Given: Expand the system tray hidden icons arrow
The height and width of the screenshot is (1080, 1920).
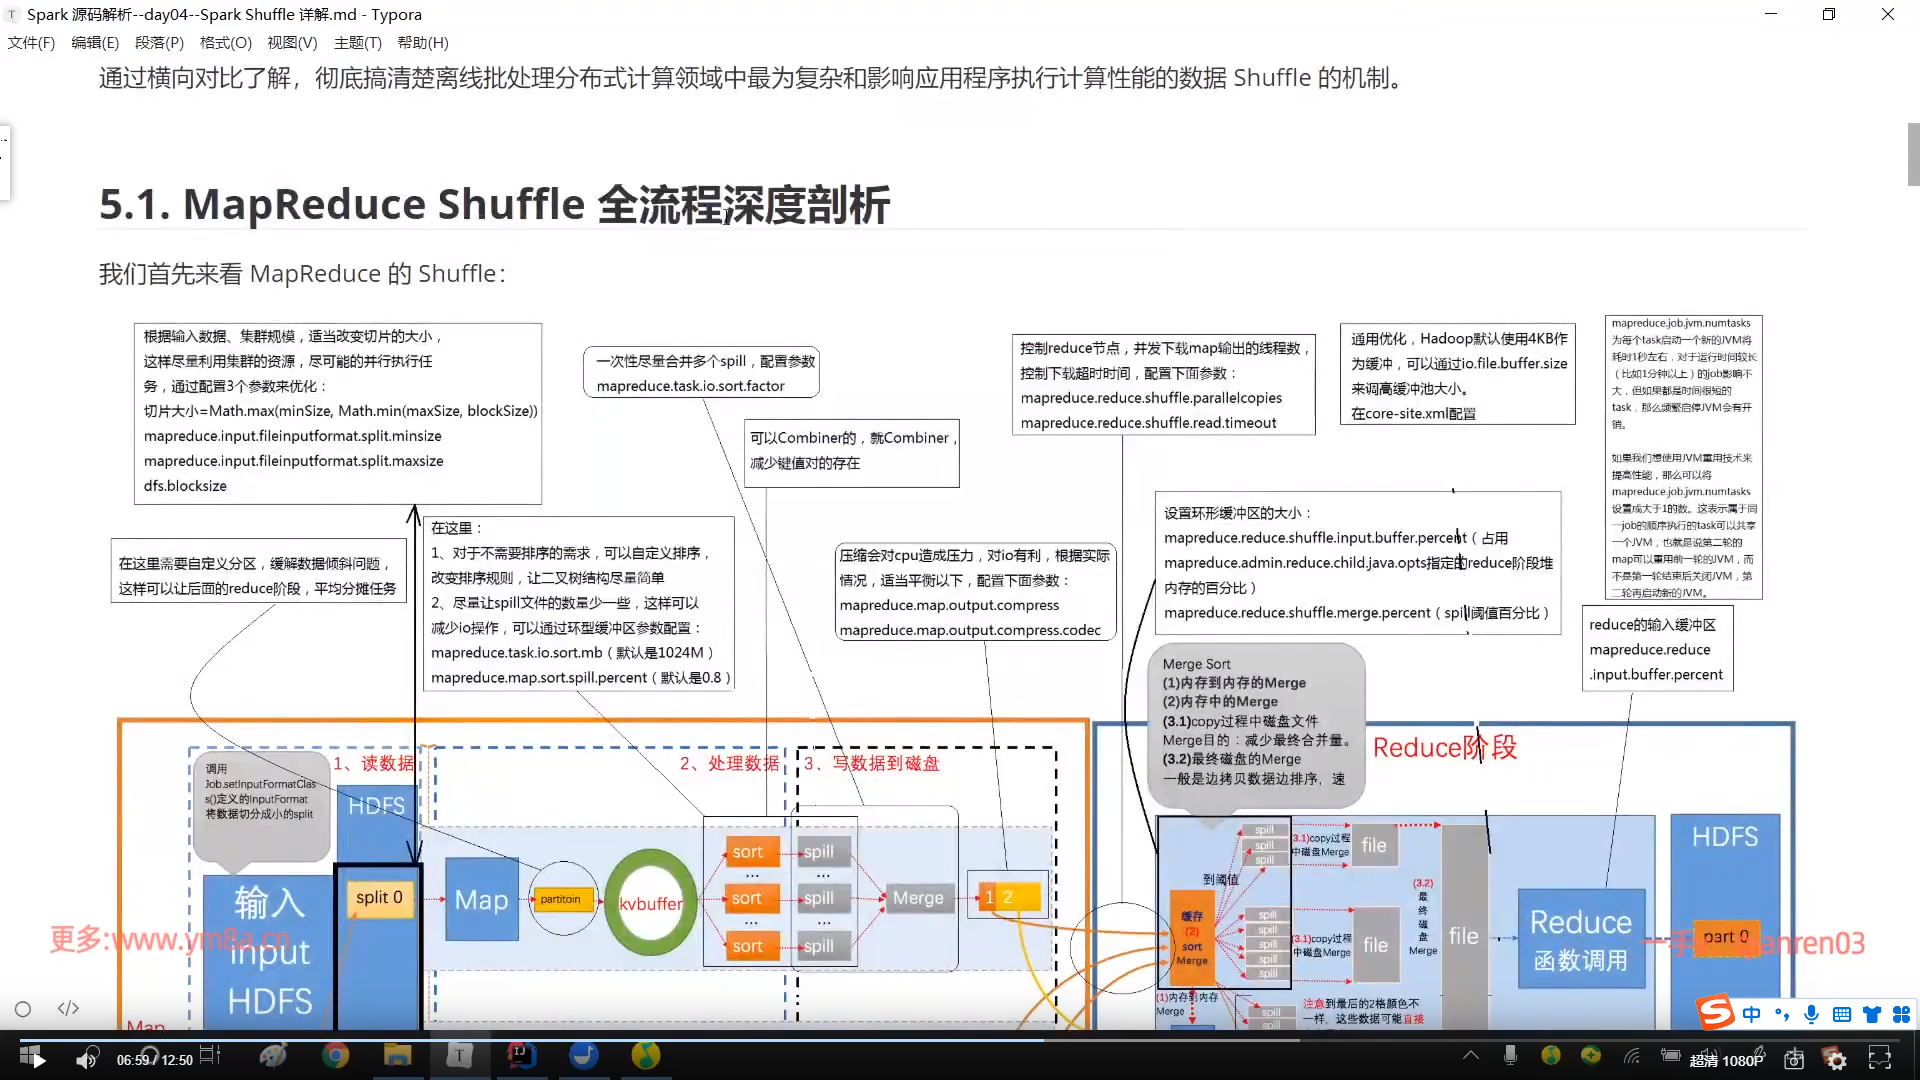Looking at the screenshot, I should point(1470,1056).
